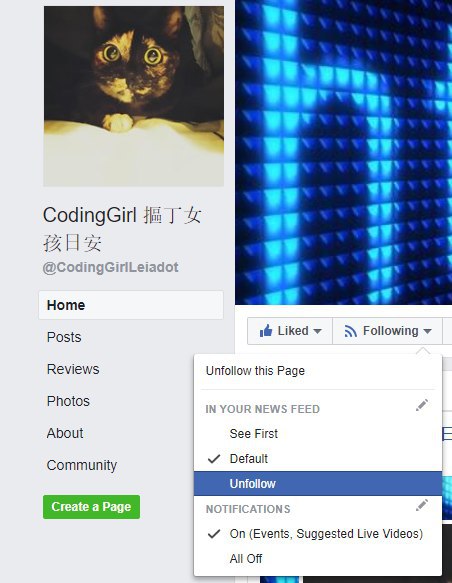Expand the Liked dropdown arrow
Image resolution: width=452 pixels, height=583 pixels.
point(317,331)
